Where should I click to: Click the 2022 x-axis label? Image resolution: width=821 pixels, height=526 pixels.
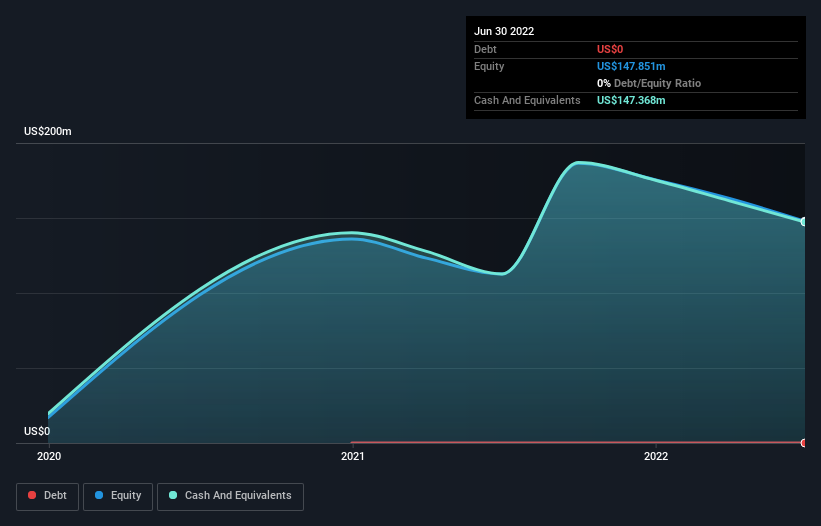click(656, 456)
